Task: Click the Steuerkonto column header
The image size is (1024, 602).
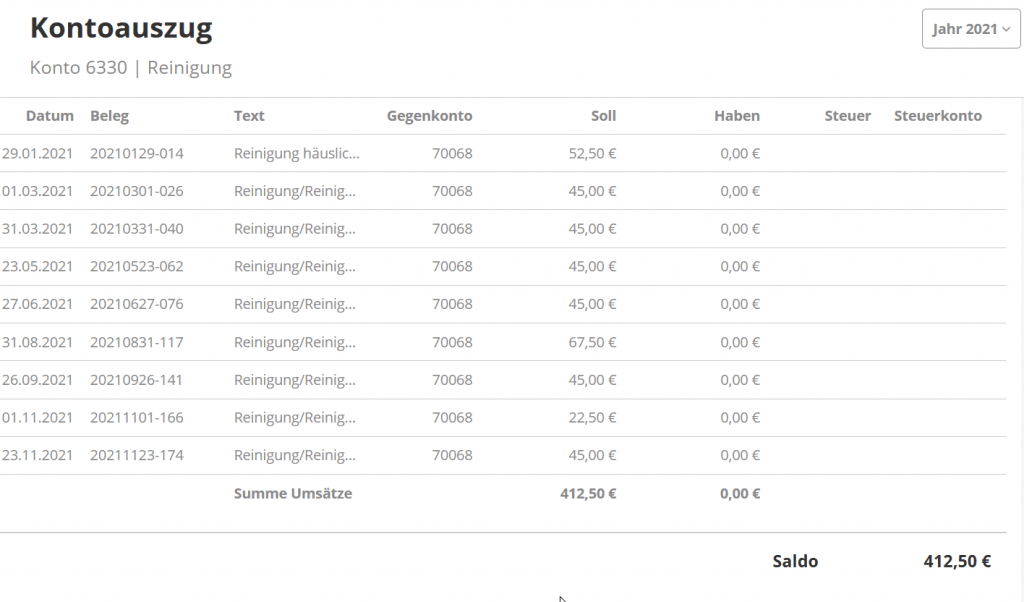Action: [937, 116]
